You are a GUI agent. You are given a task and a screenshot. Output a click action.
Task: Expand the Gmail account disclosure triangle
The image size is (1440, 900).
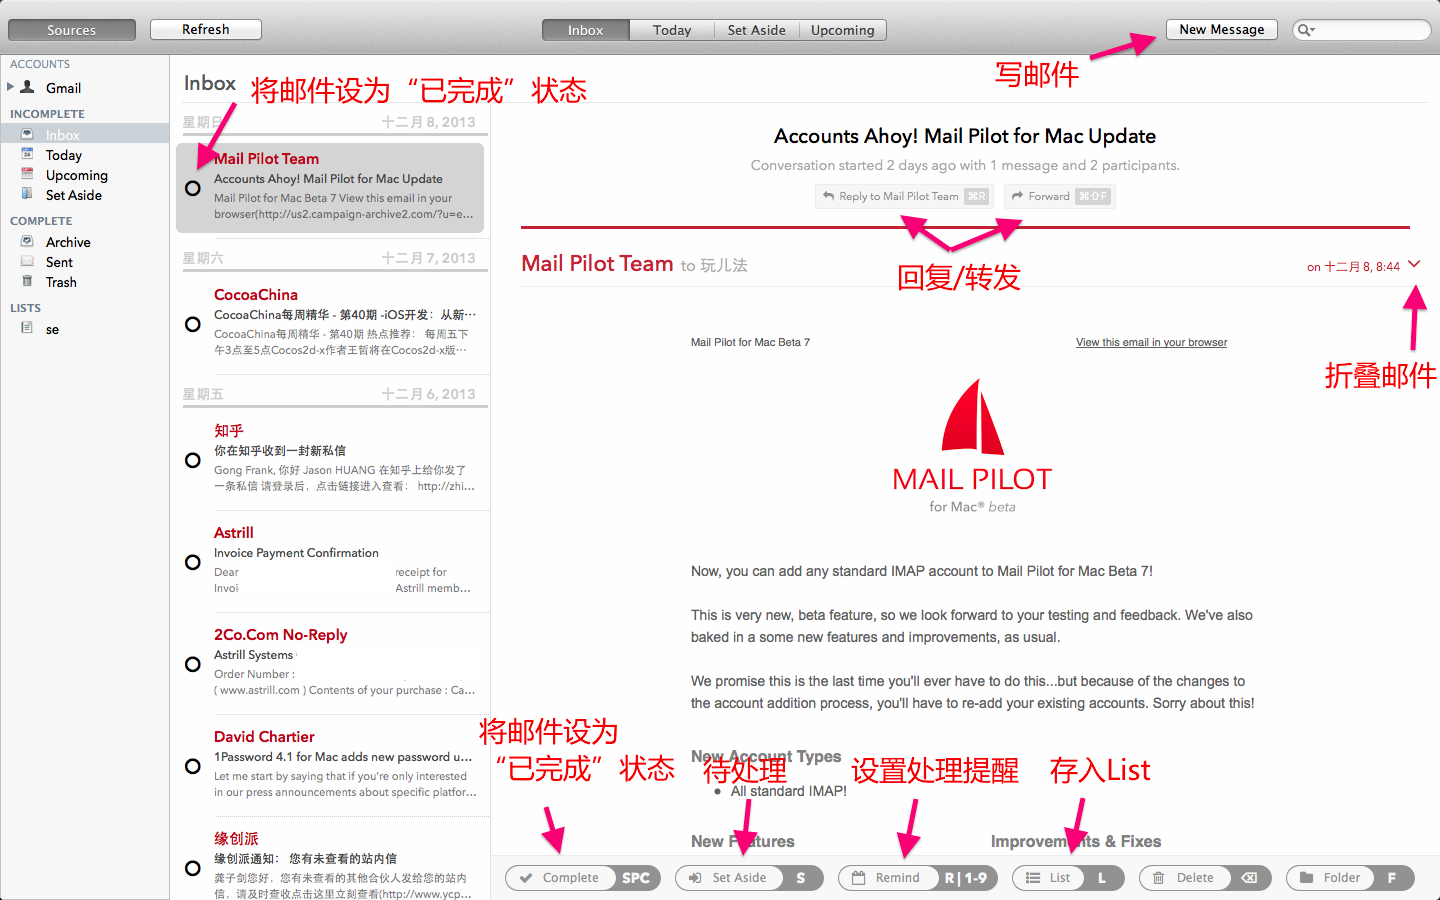point(10,87)
